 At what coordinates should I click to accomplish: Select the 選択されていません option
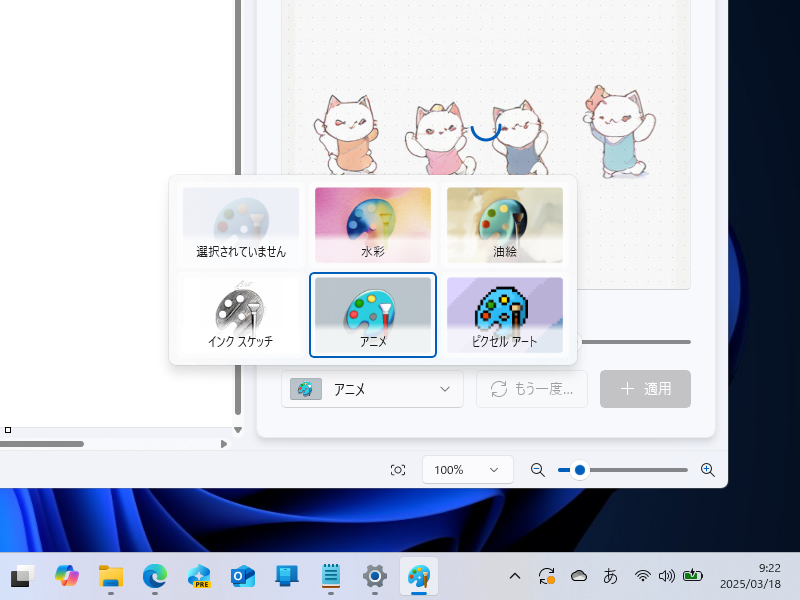[241, 225]
